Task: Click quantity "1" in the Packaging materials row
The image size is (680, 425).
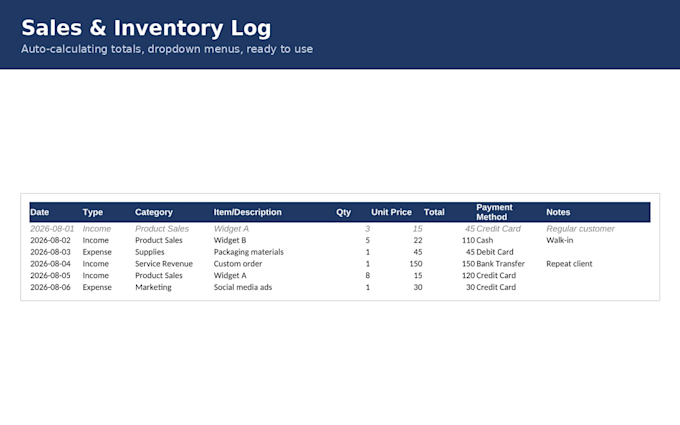Action: click(368, 252)
